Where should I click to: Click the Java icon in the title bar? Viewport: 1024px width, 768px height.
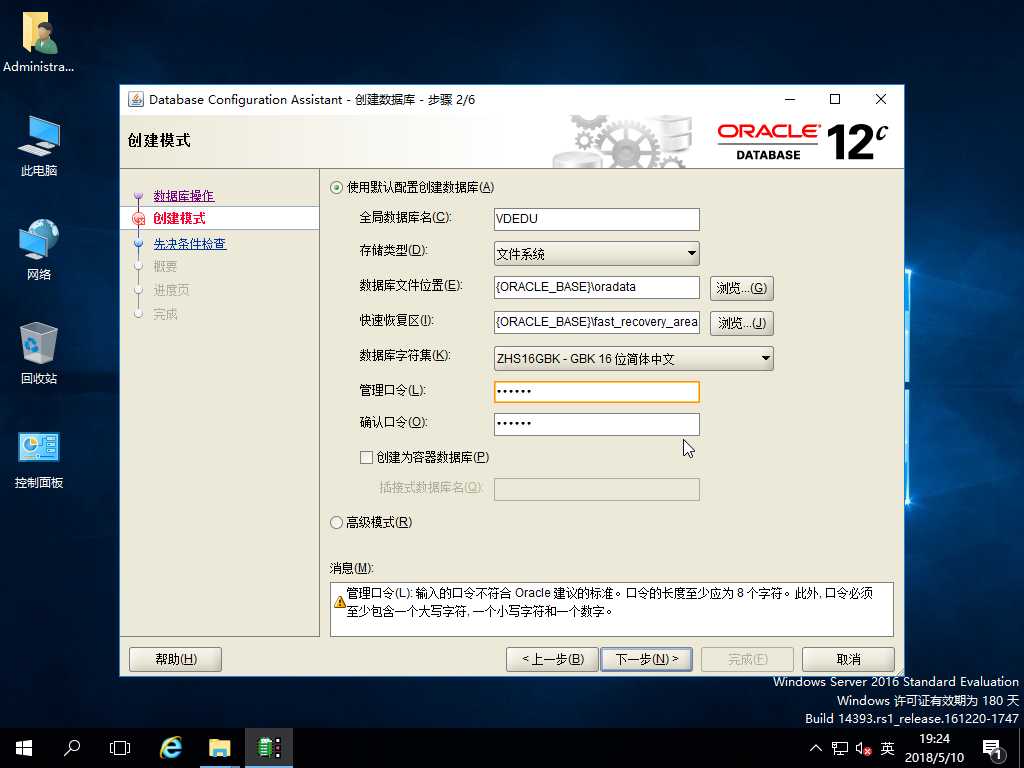click(x=136, y=99)
